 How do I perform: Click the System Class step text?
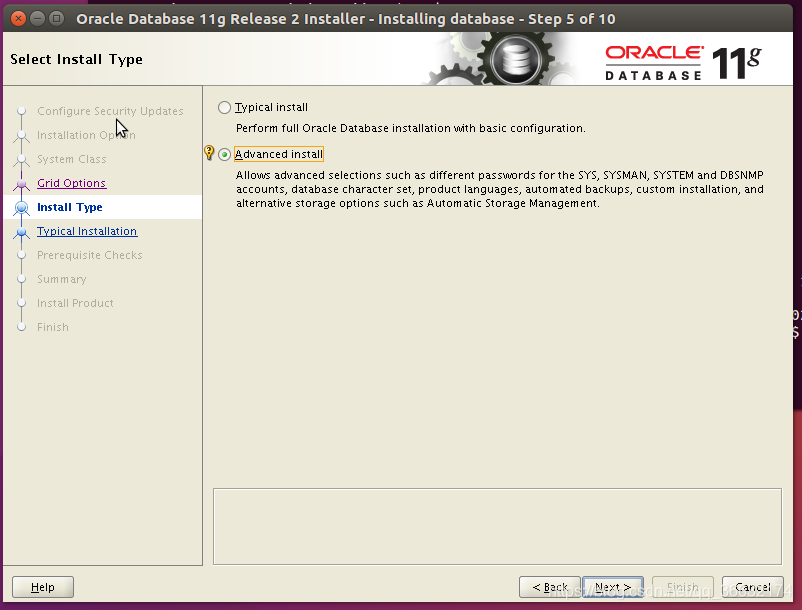point(72,159)
